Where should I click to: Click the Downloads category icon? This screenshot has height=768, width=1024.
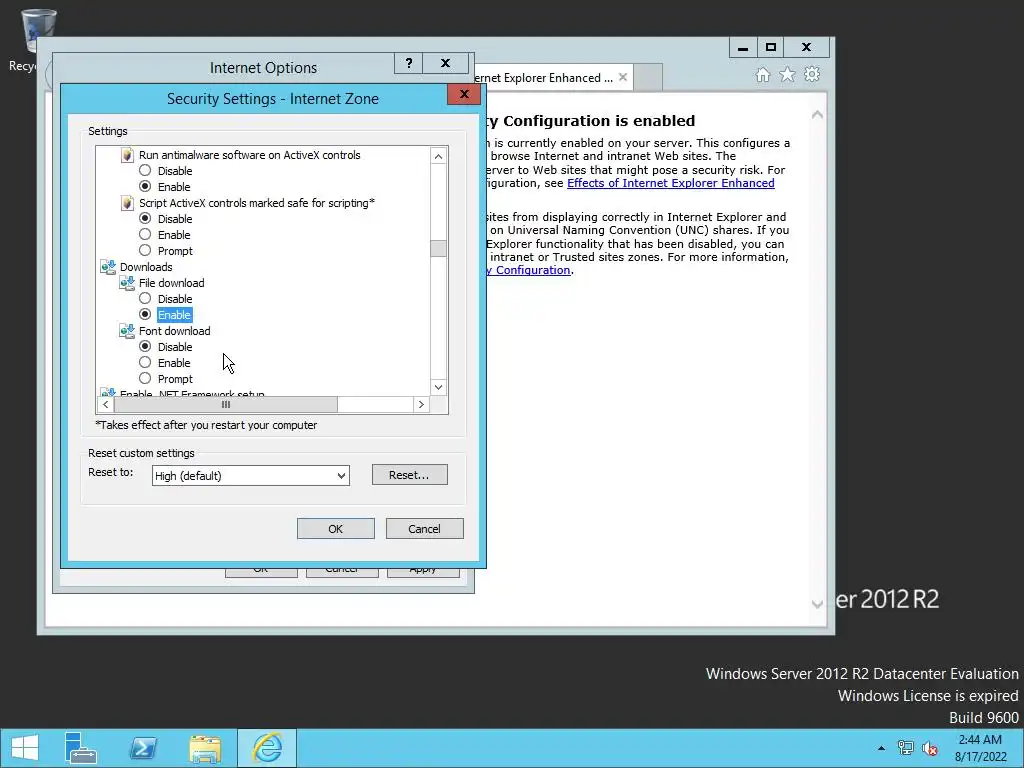108,267
